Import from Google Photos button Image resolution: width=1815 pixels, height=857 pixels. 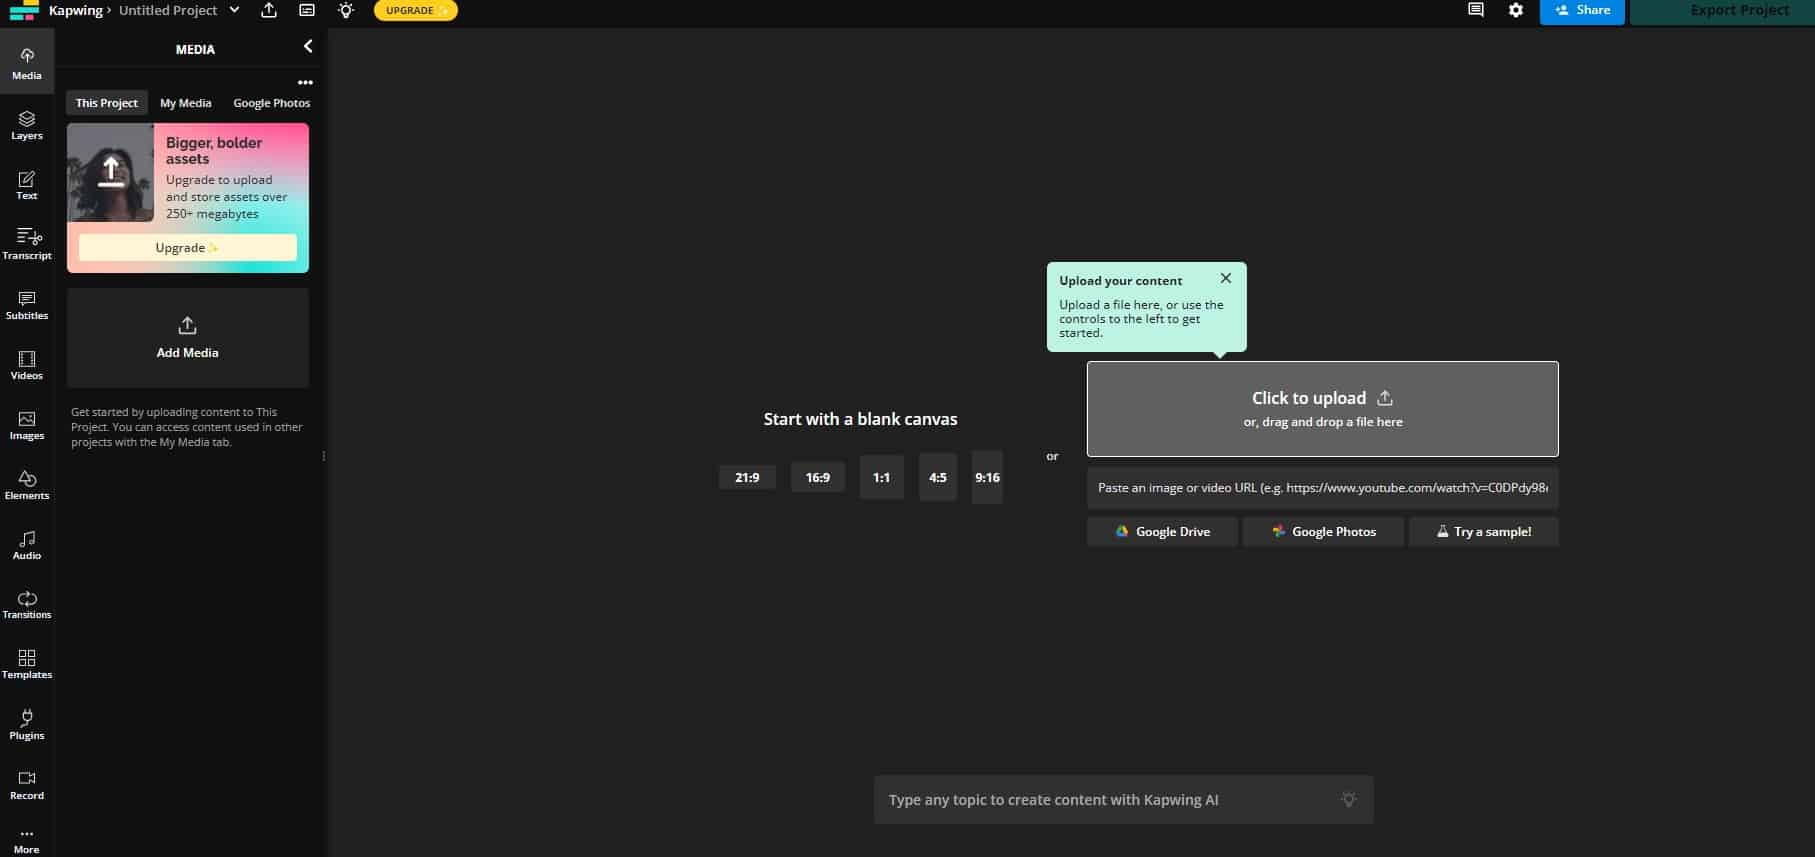pos(1323,532)
